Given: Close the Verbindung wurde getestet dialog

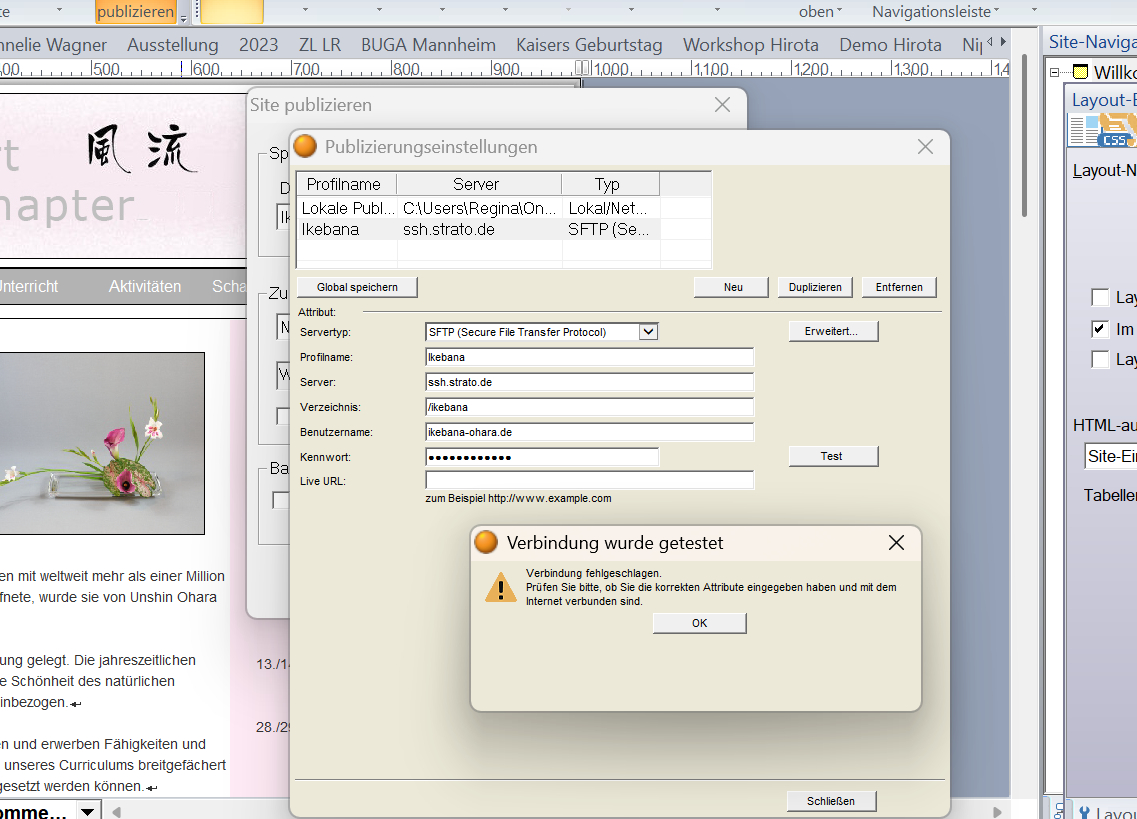Looking at the screenshot, I should click(x=896, y=543).
